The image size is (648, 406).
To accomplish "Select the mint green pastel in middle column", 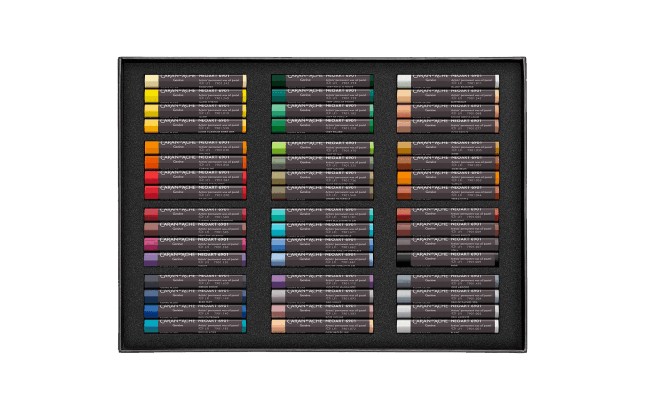I will 322,111.
